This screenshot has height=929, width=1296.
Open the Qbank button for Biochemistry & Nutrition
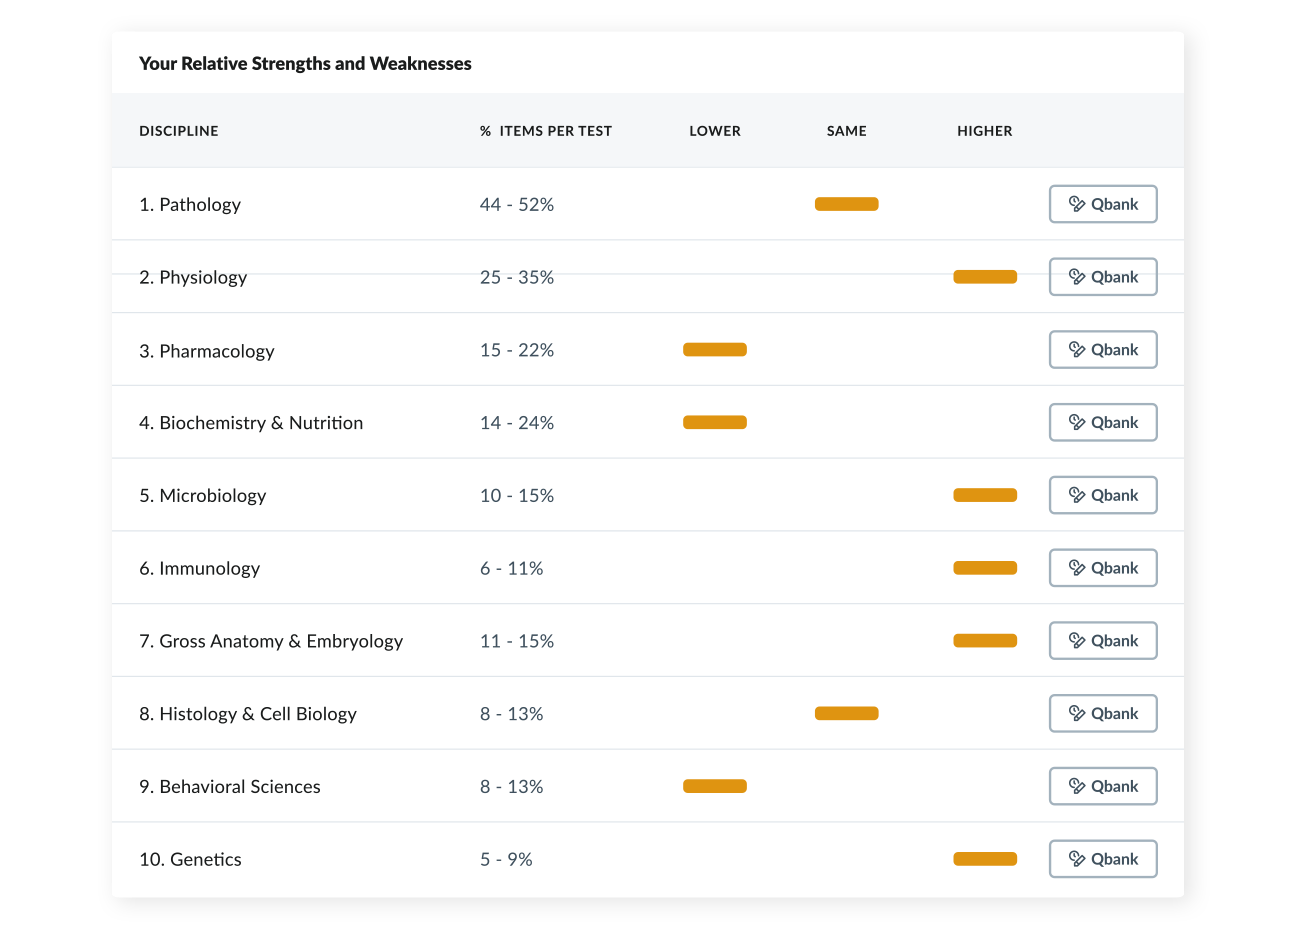click(x=1103, y=422)
